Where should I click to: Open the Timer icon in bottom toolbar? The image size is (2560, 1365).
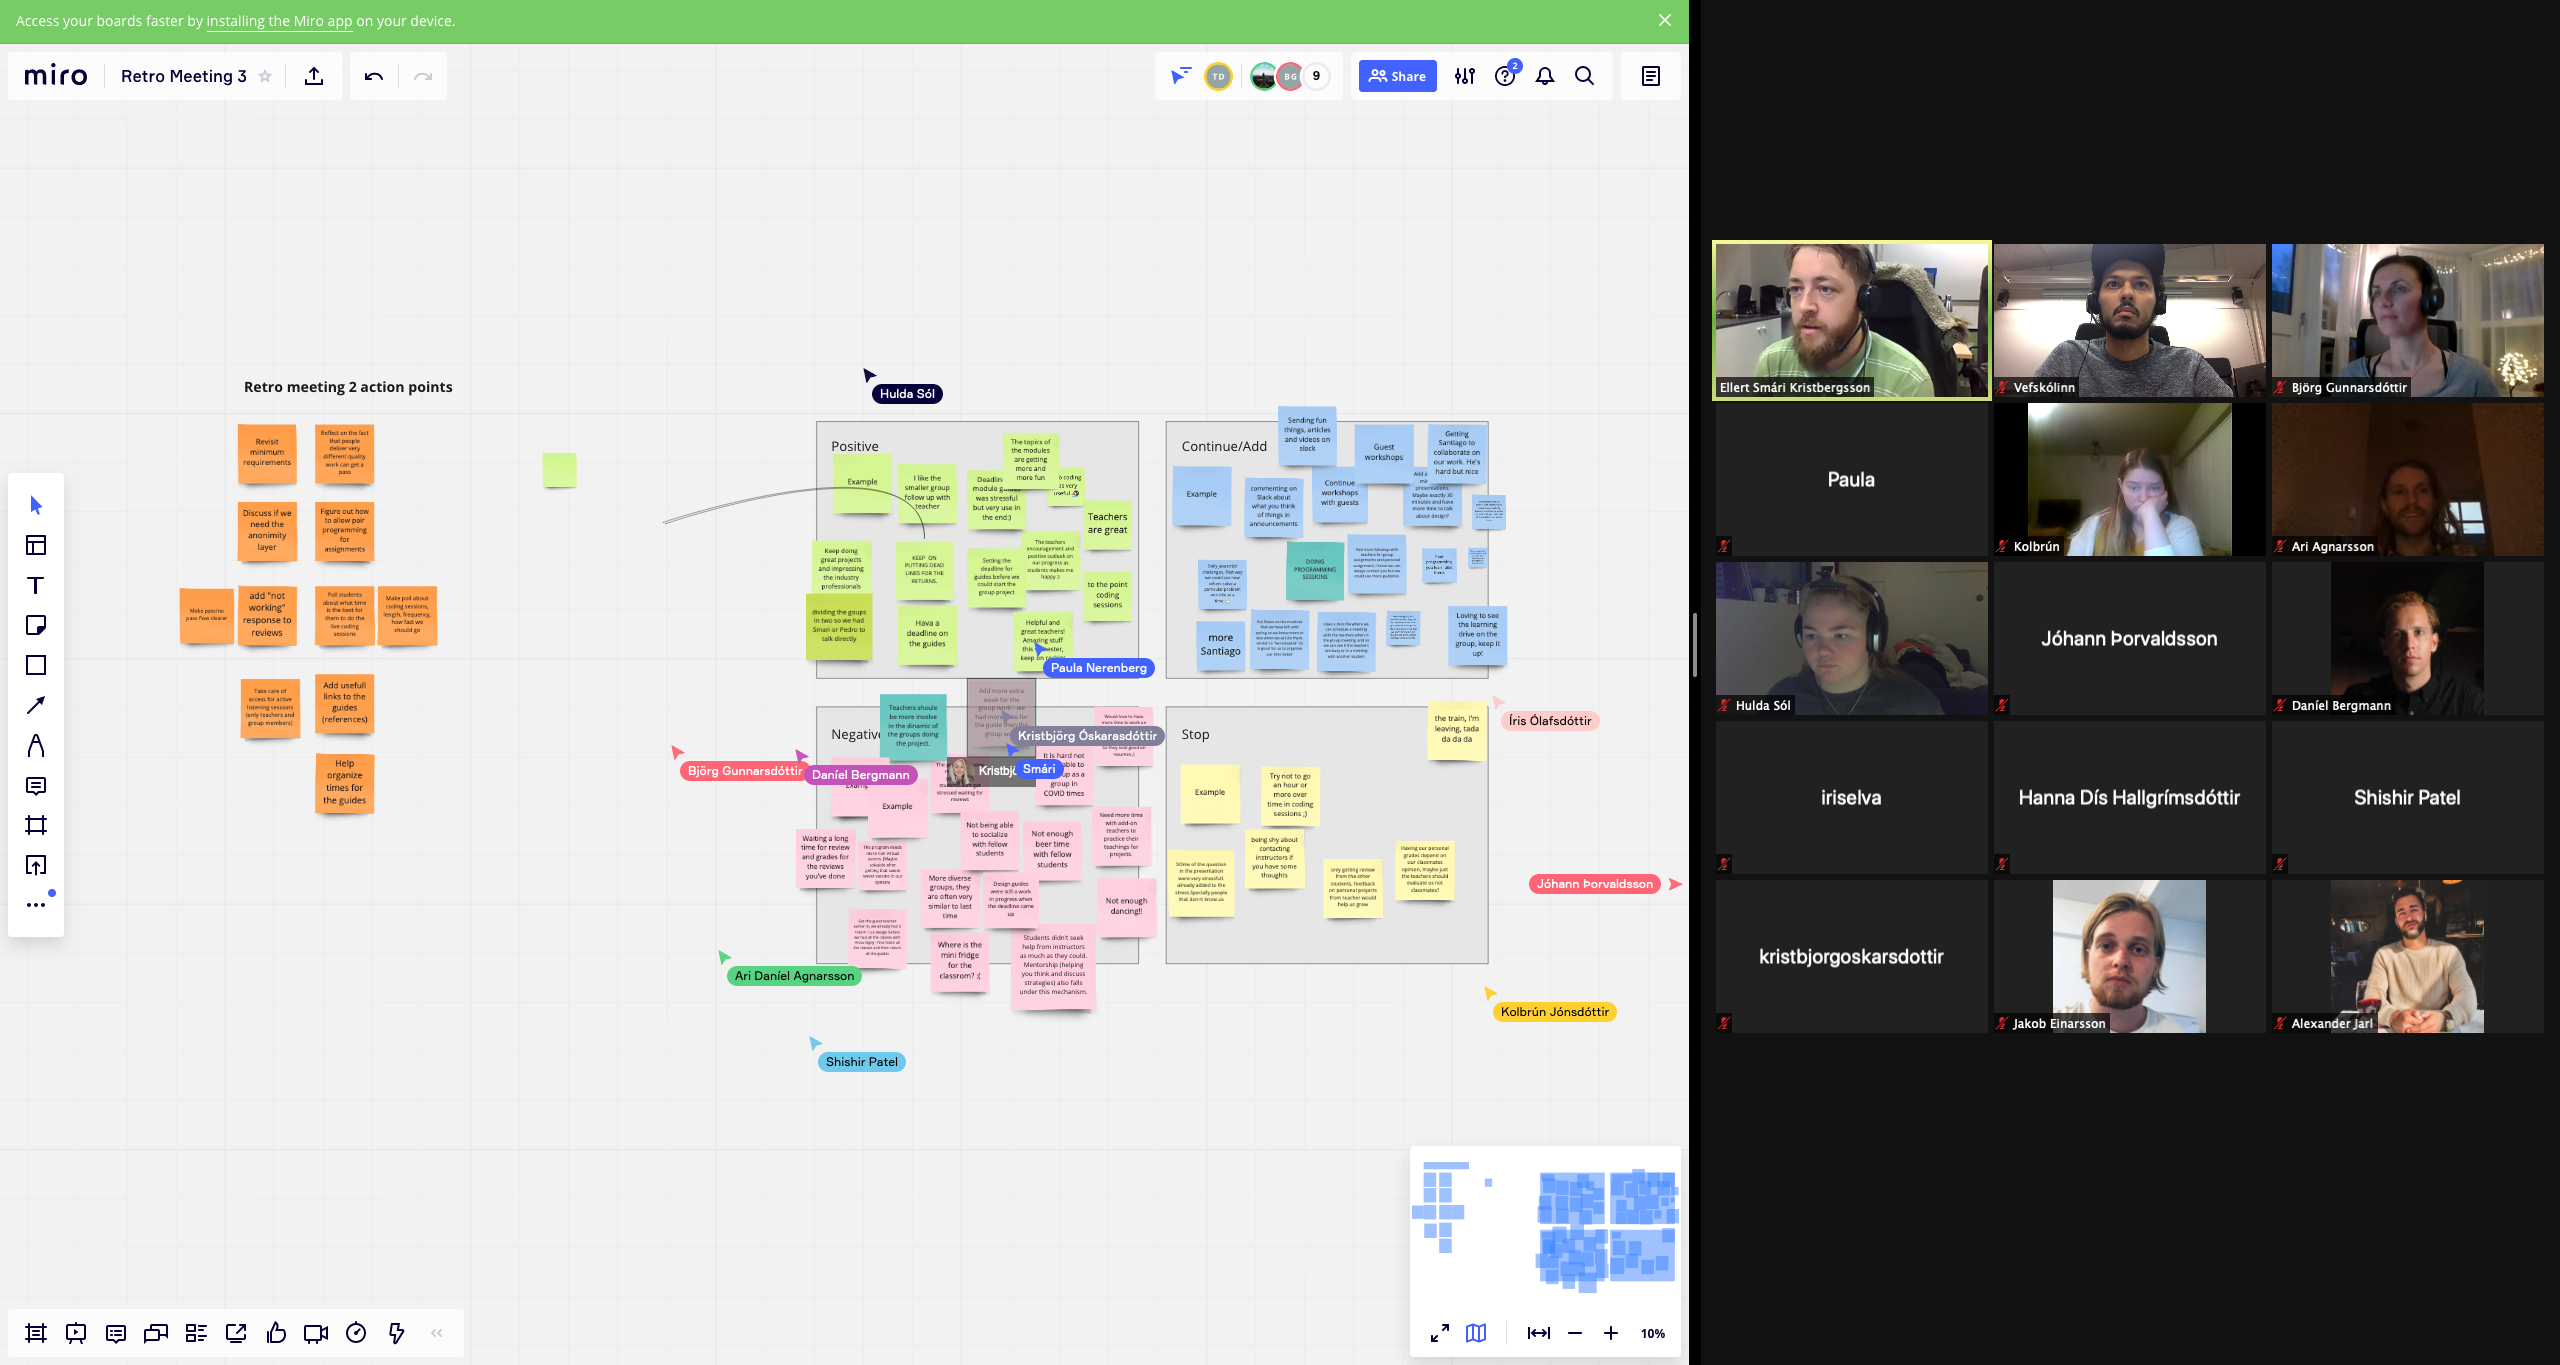(356, 1333)
